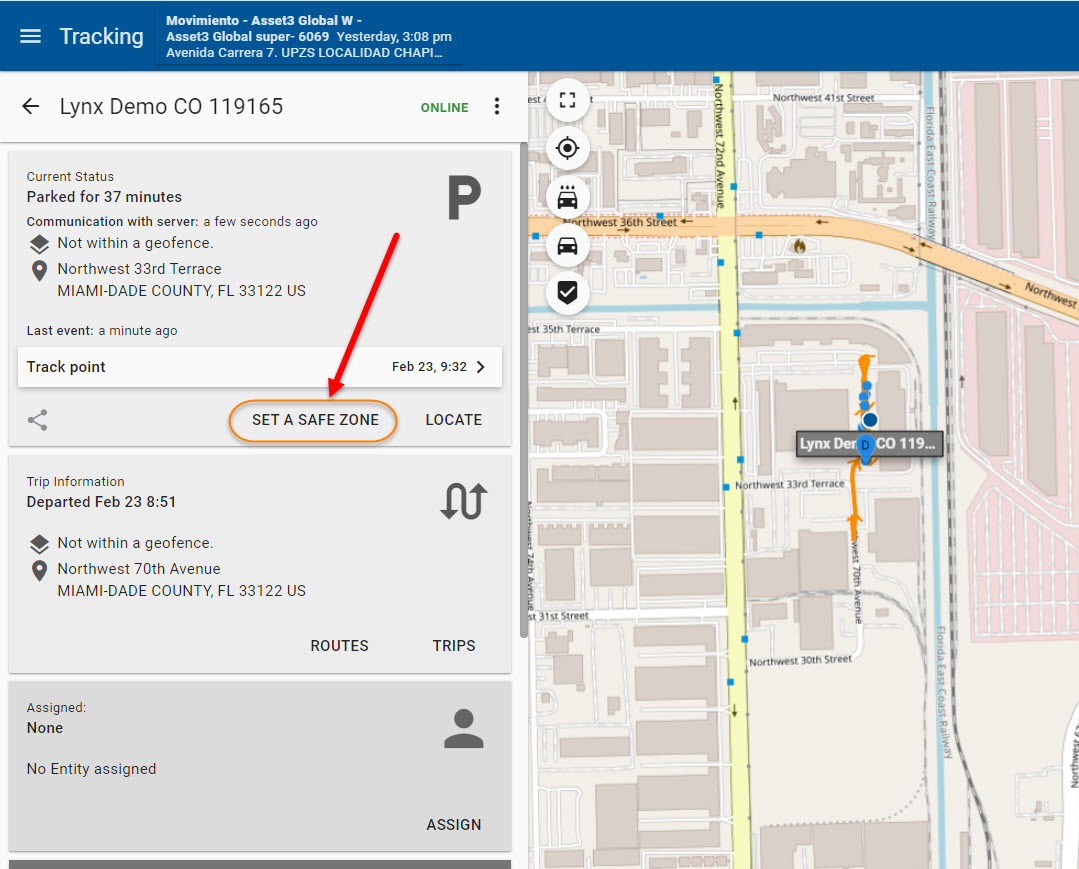Expand the Track point event row
1079x869 pixels.
260,367
